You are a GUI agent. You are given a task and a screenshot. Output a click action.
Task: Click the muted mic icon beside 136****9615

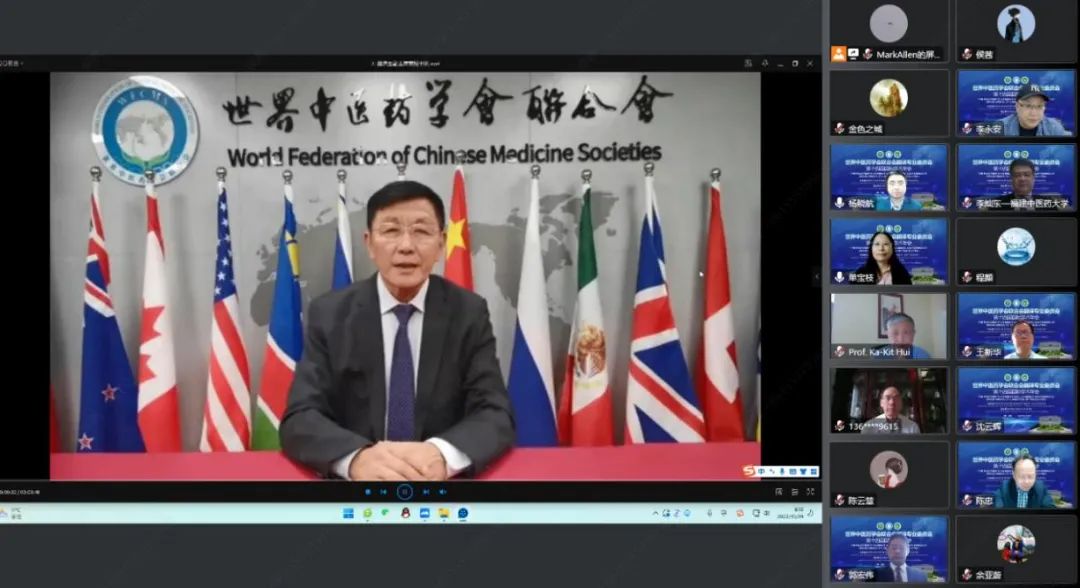840,426
